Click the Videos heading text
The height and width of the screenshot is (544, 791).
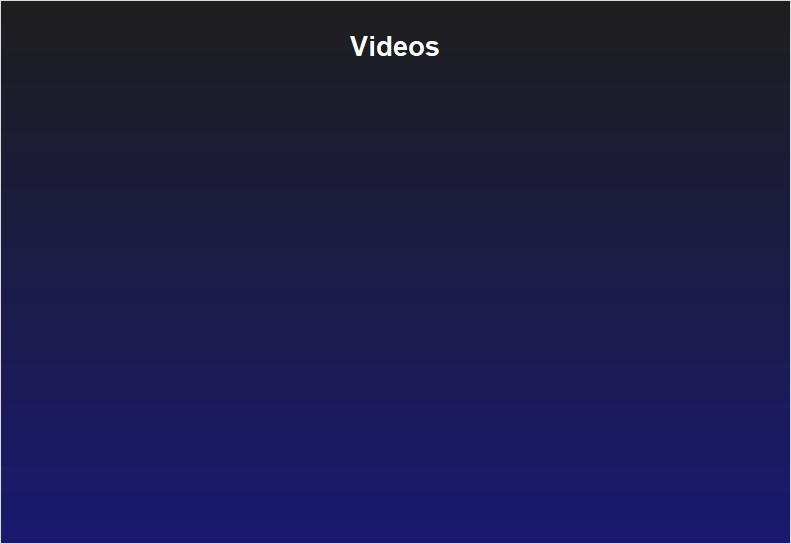(394, 46)
